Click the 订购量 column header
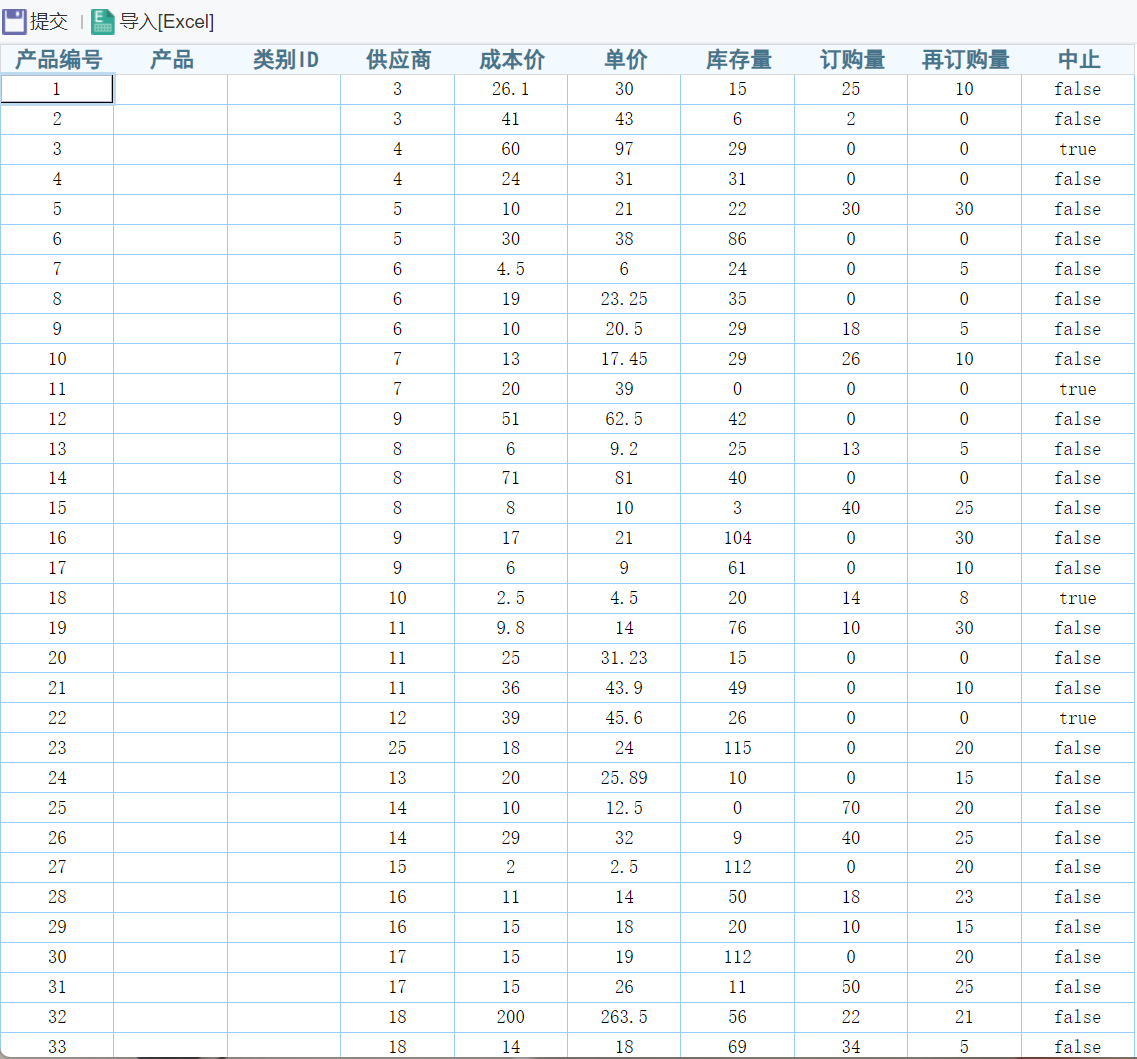The height and width of the screenshot is (1059, 1137). coord(851,59)
